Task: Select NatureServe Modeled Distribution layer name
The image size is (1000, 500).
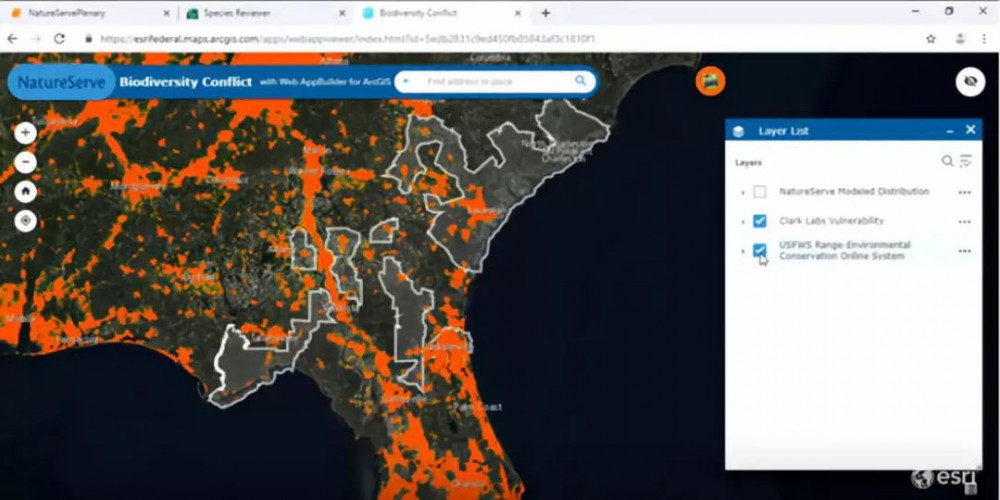Action: (854, 191)
